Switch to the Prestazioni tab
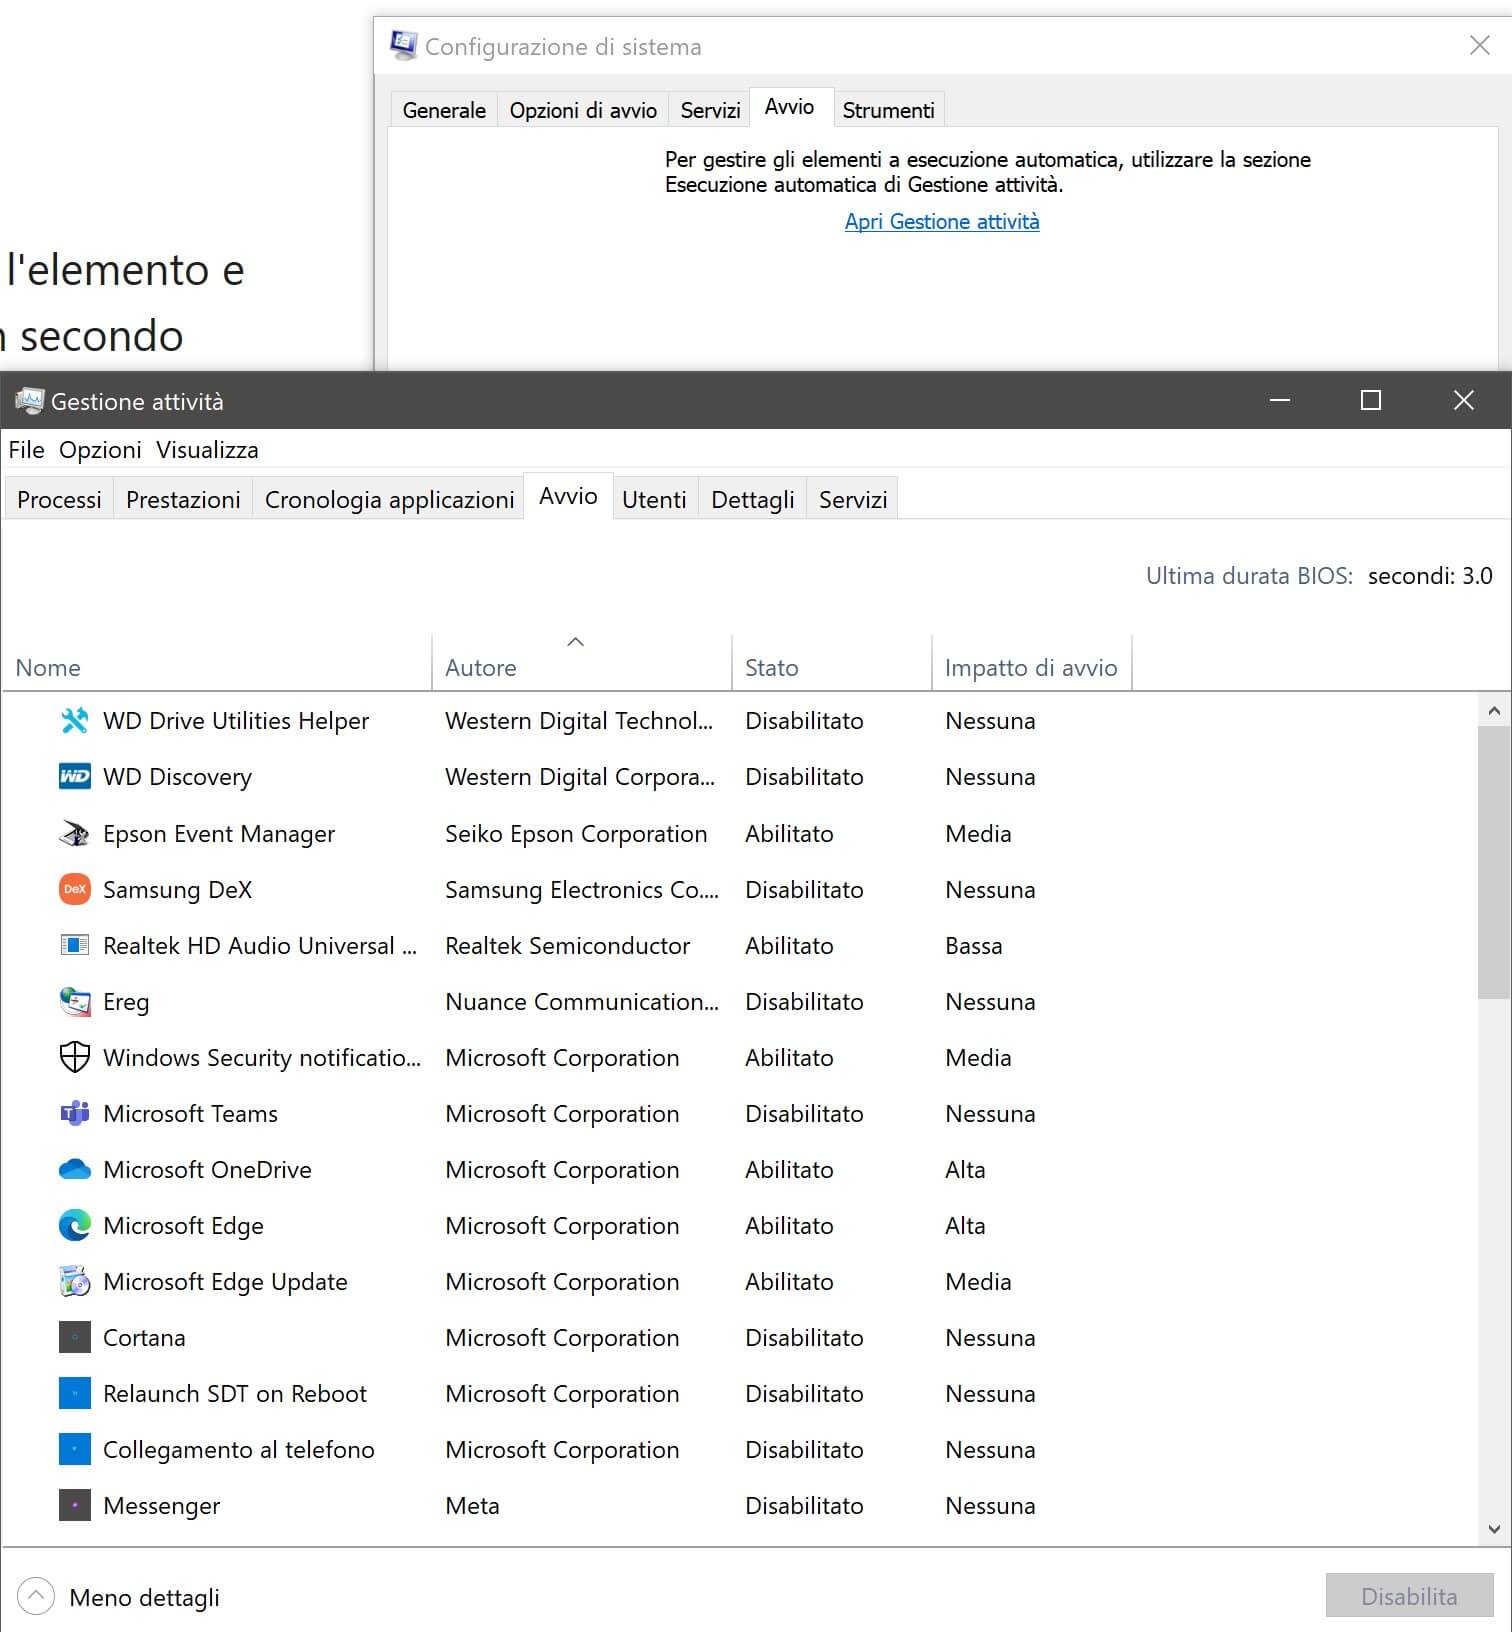The image size is (1512, 1632). click(183, 499)
